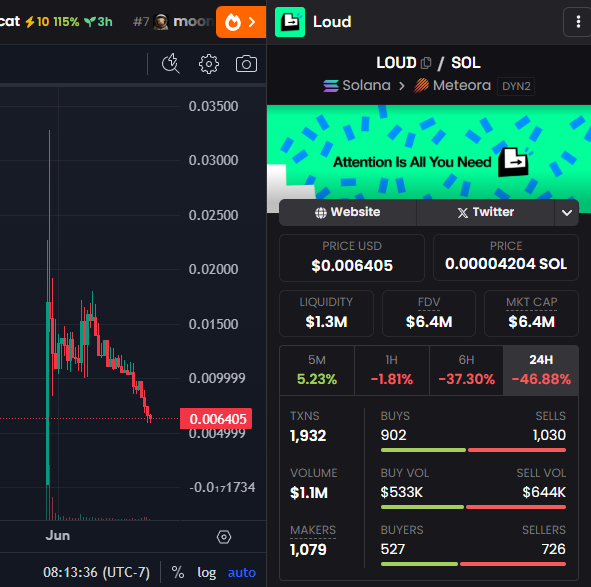Screen dimensions: 591x587
Task: Open the orange trending flame button
Action: click(x=241, y=22)
